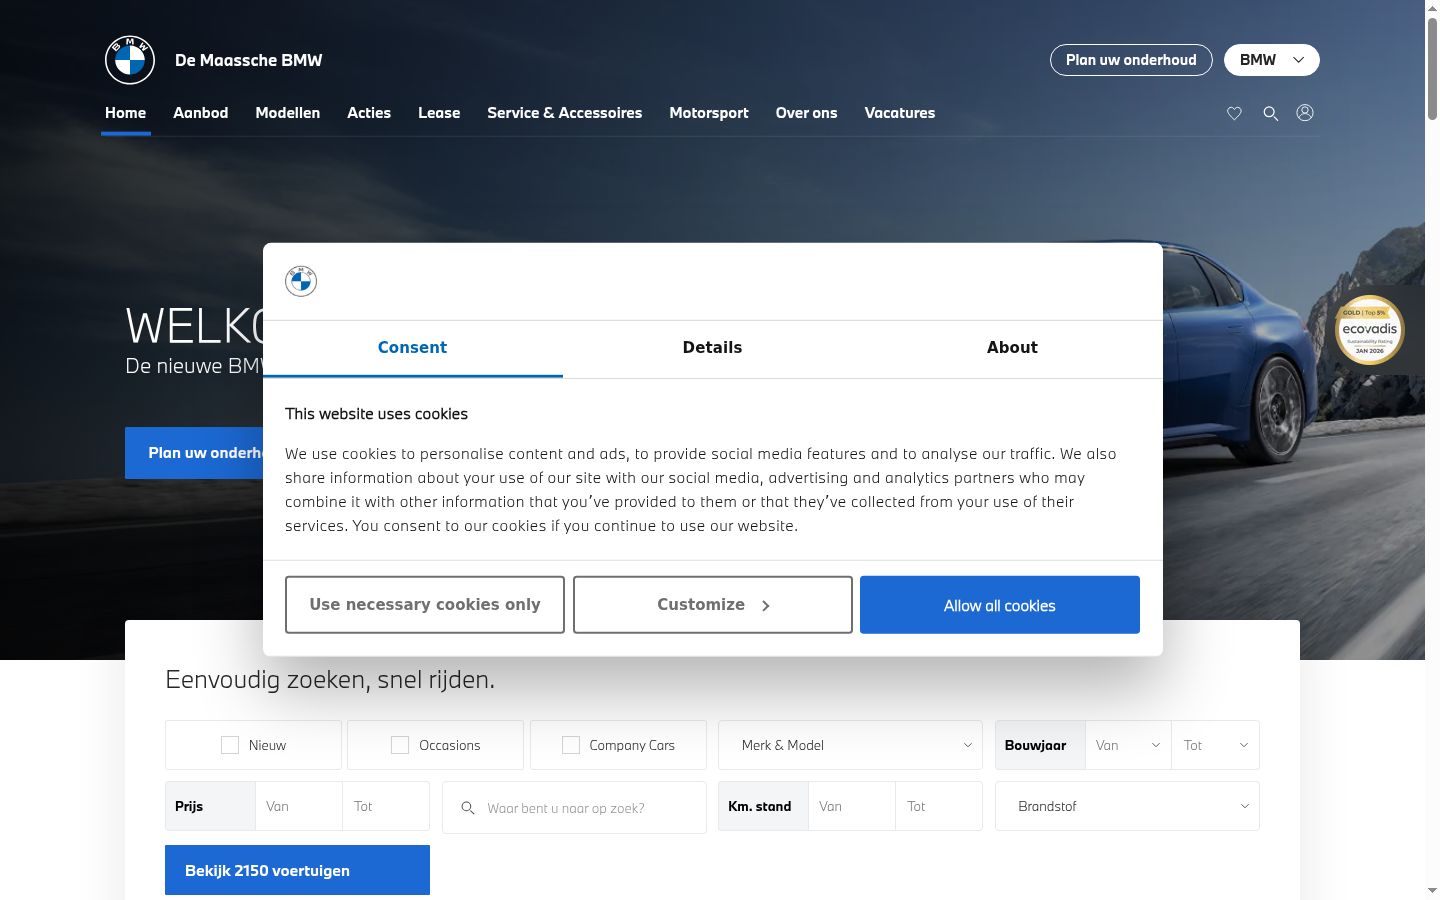Open site search via magnifier icon

tap(1270, 113)
